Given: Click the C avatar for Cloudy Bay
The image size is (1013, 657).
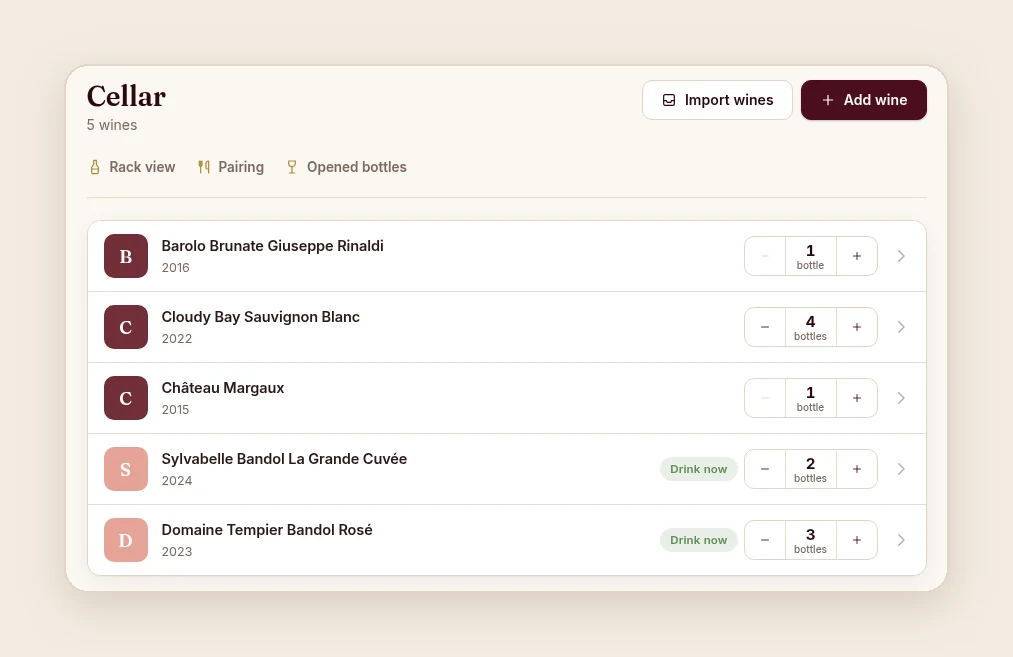Looking at the screenshot, I should [x=126, y=327].
